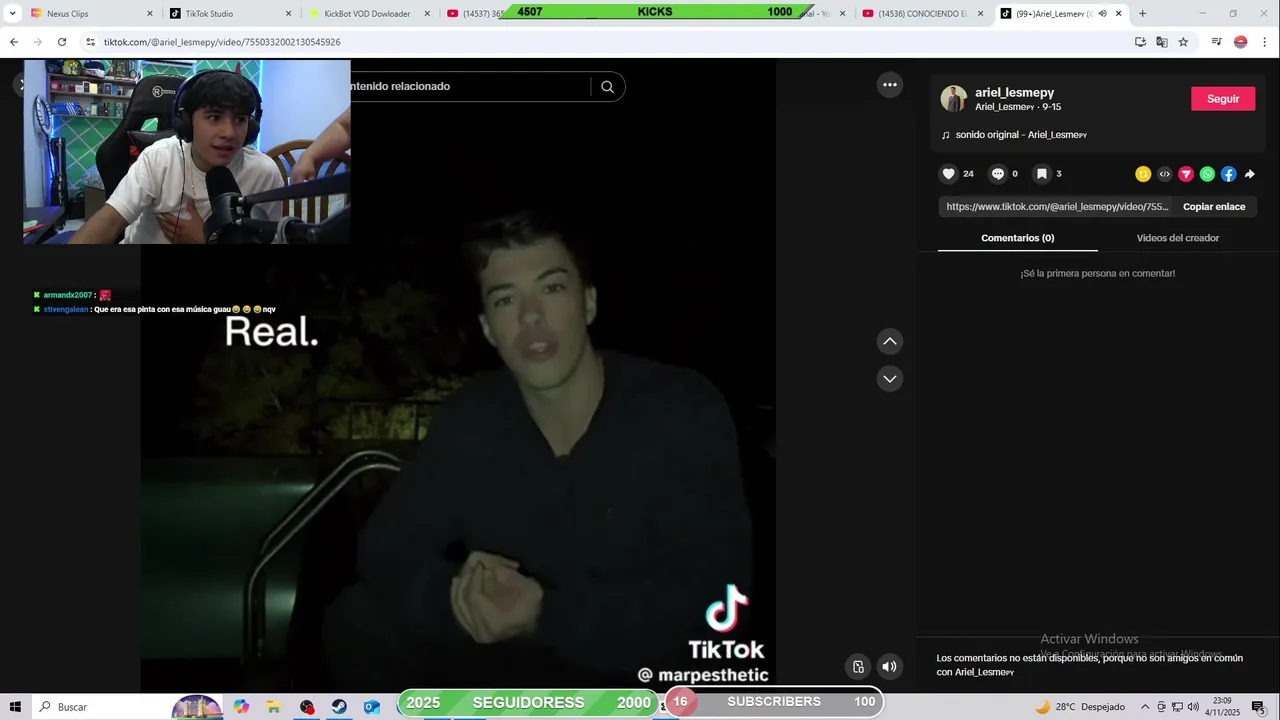The width and height of the screenshot is (1280, 720).
Task: Toggle the auto-scroll icon beside volume
Action: coord(858,667)
